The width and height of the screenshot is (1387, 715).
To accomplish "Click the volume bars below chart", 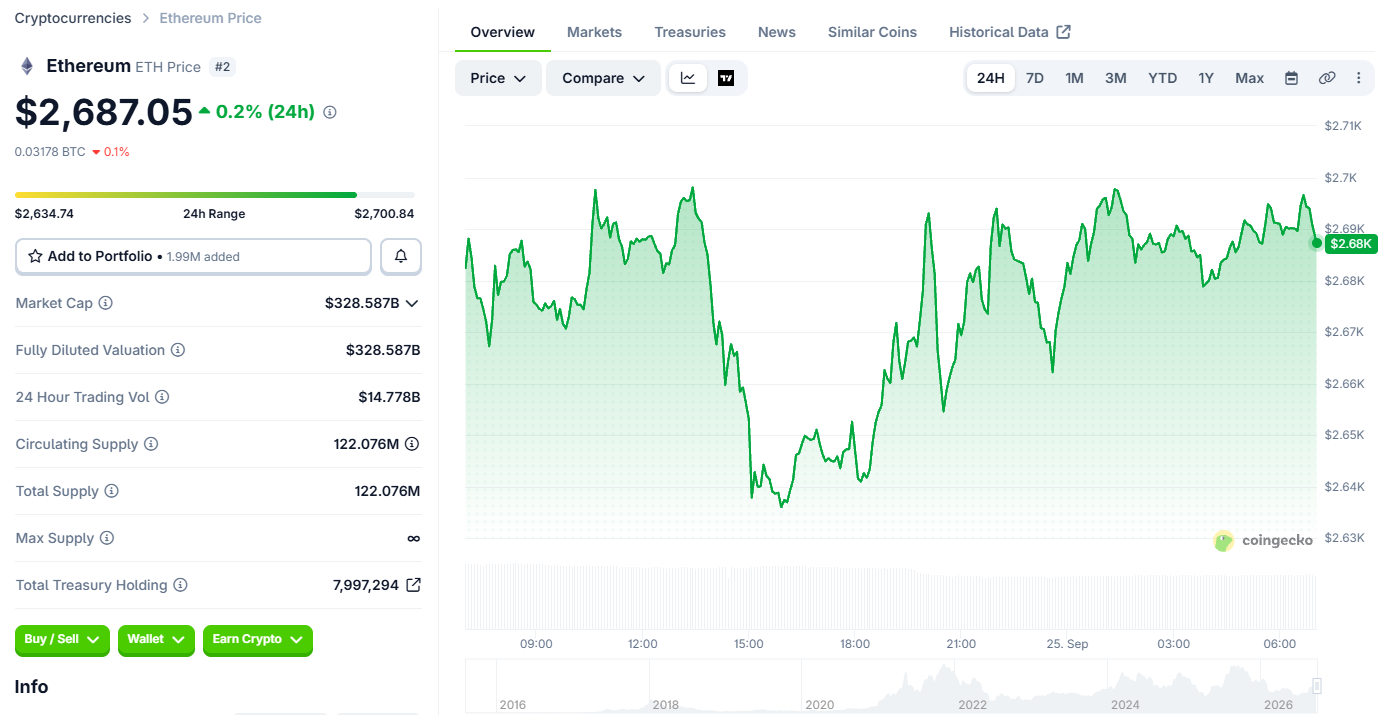I will pos(891,596).
